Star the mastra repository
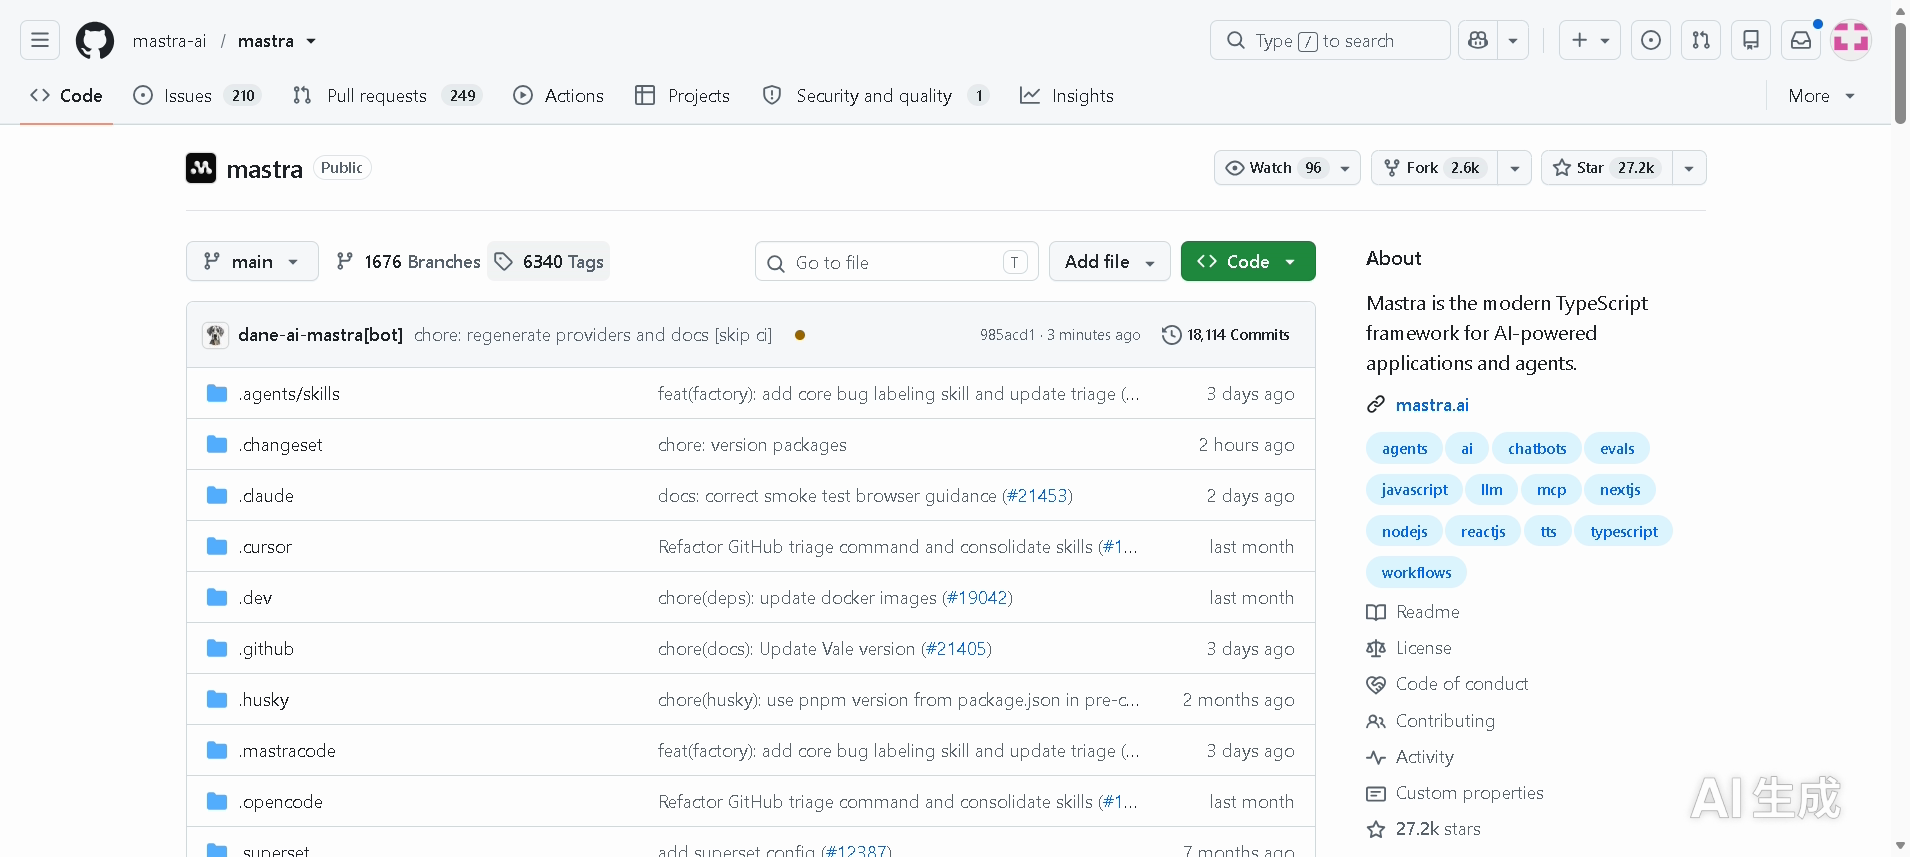This screenshot has width=1910, height=857. point(1607,168)
